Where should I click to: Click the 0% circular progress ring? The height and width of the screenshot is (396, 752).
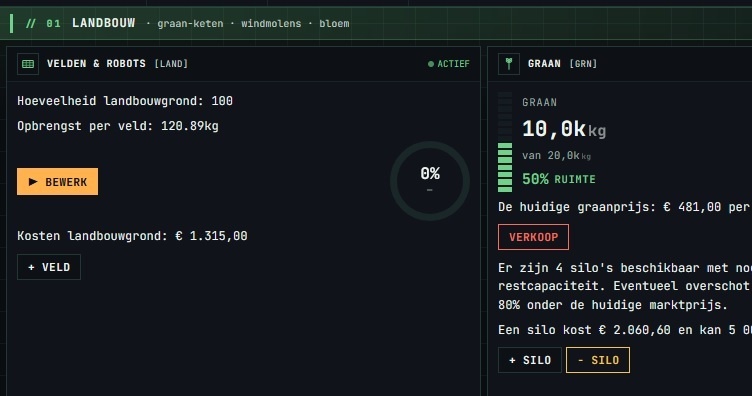[x=430, y=181]
